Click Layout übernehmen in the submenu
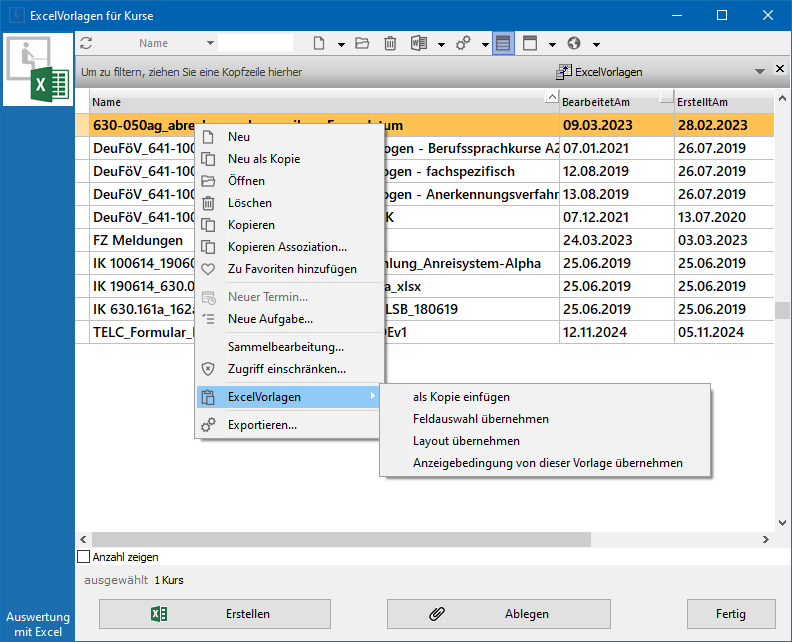This screenshot has height=642, width=792. pyautogui.click(x=466, y=441)
